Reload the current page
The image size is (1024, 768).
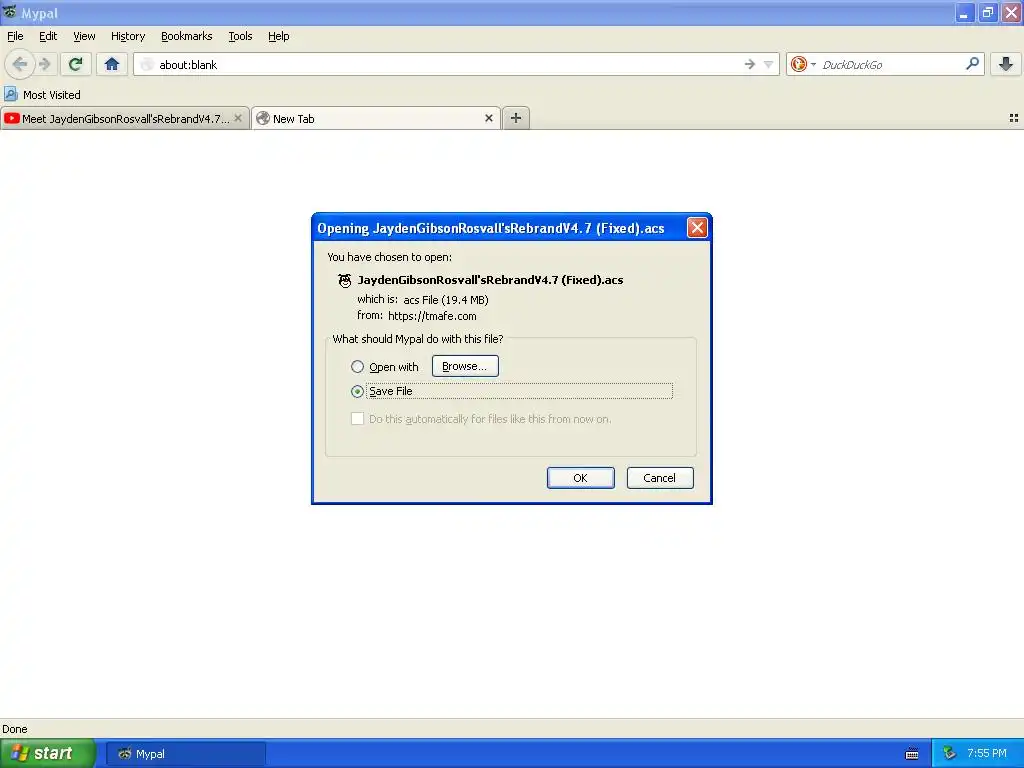(x=75, y=64)
